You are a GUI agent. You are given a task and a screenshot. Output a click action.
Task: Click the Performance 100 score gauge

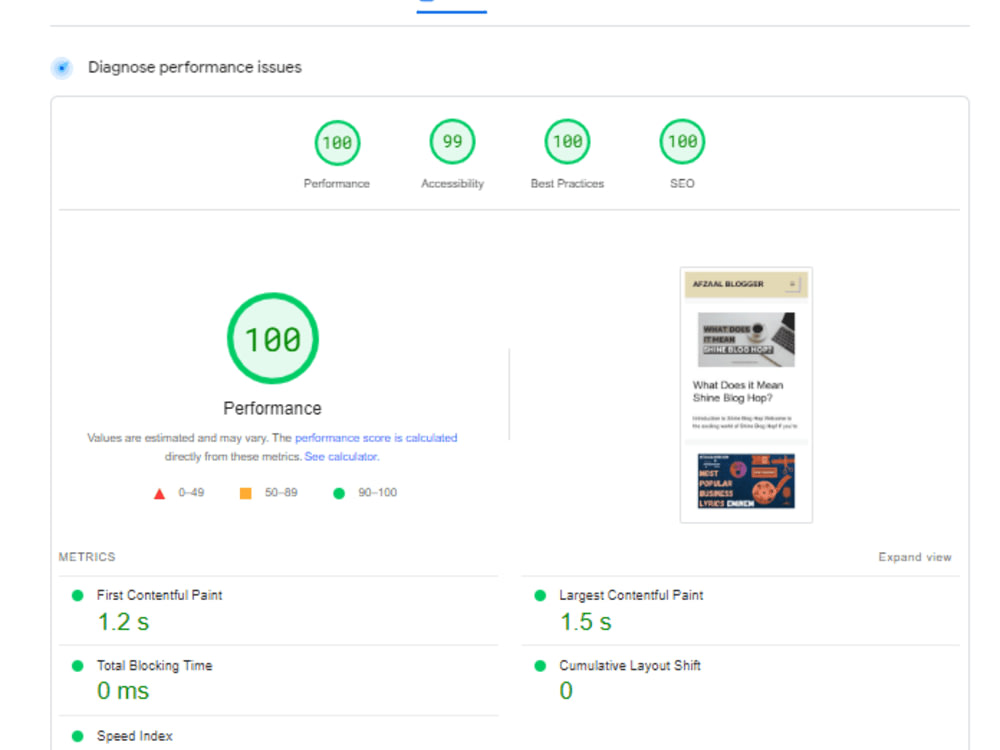pos(337,142)
